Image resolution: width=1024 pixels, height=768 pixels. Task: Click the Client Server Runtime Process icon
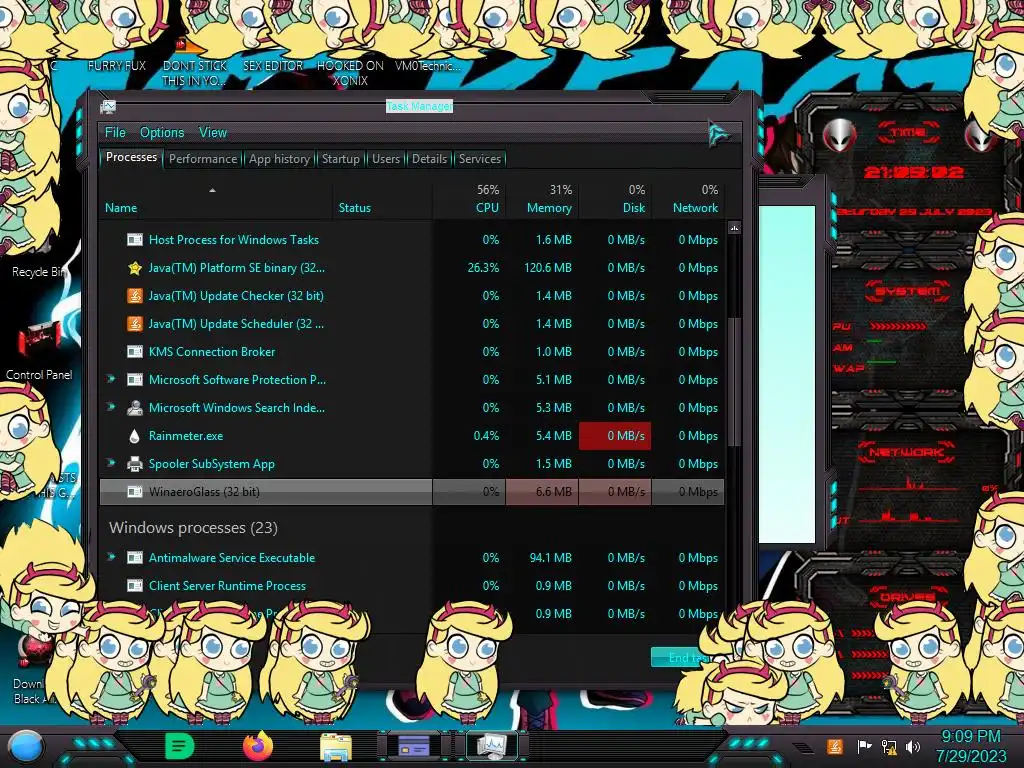coord(135,586)
